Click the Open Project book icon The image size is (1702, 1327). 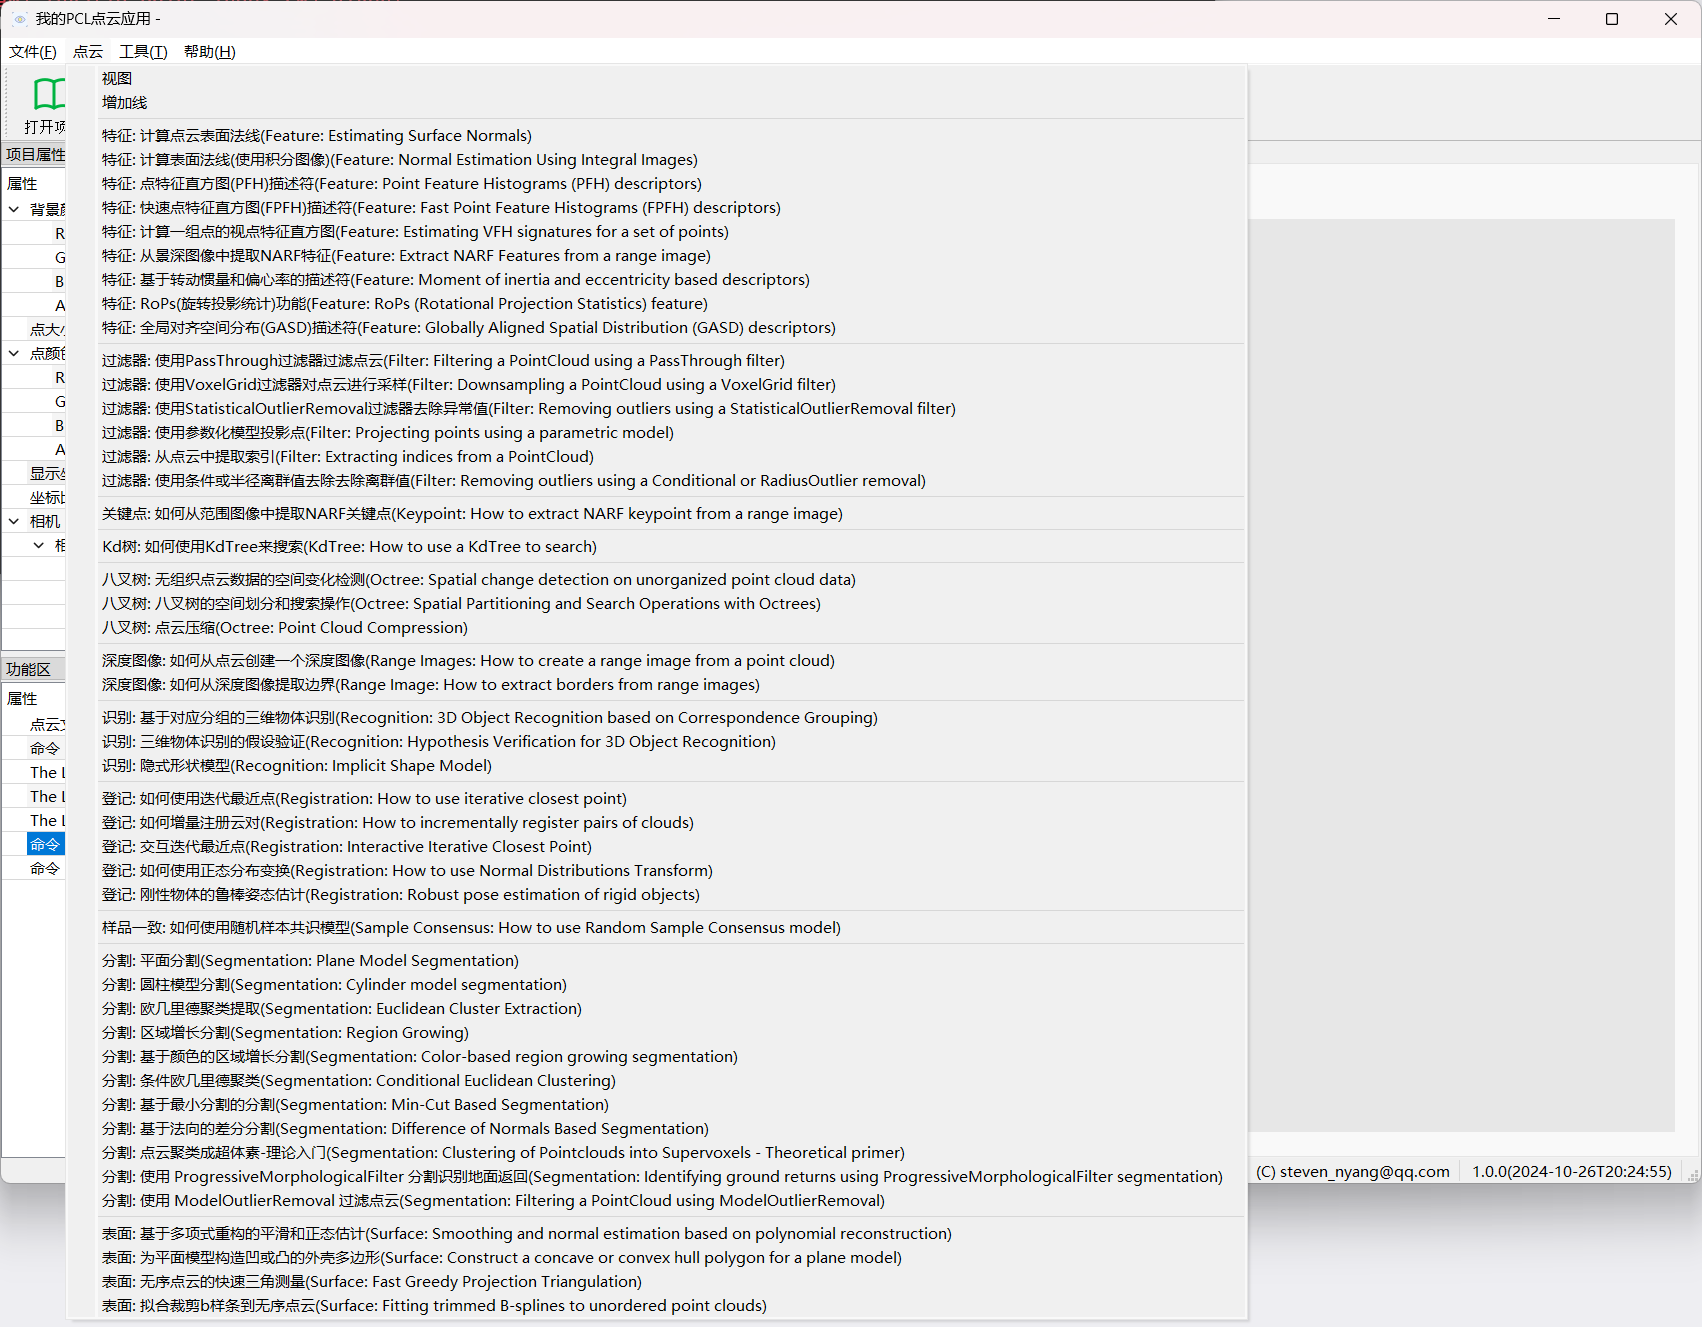(47, 94)
